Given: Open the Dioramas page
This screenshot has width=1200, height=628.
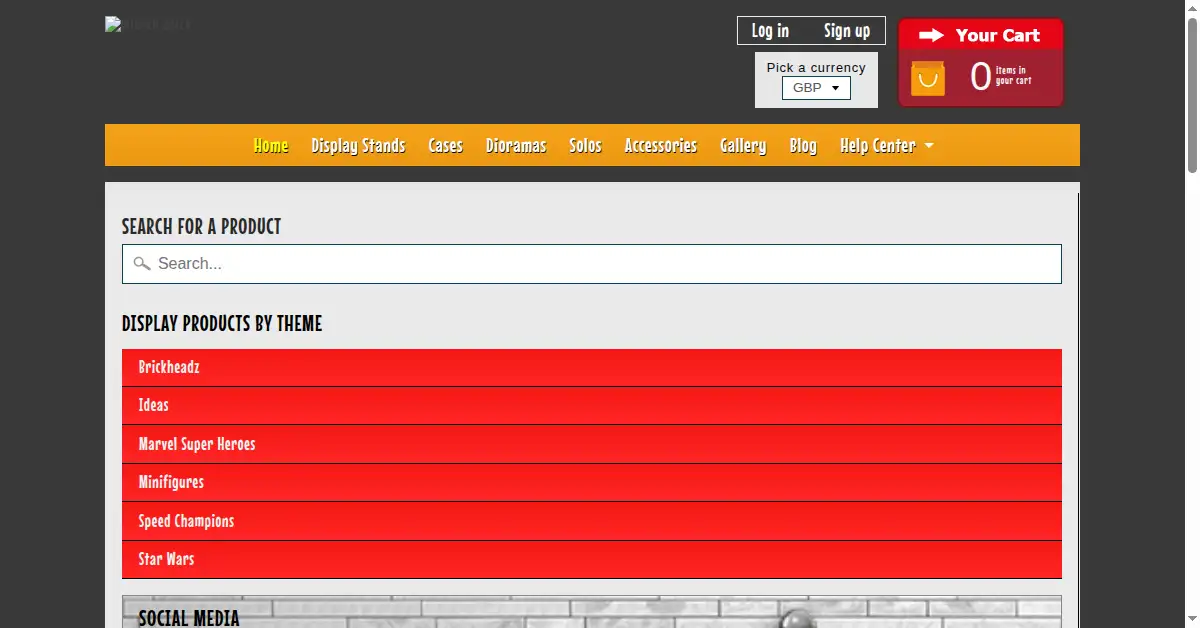Looking at the screenshot, I should pos(516,146).
